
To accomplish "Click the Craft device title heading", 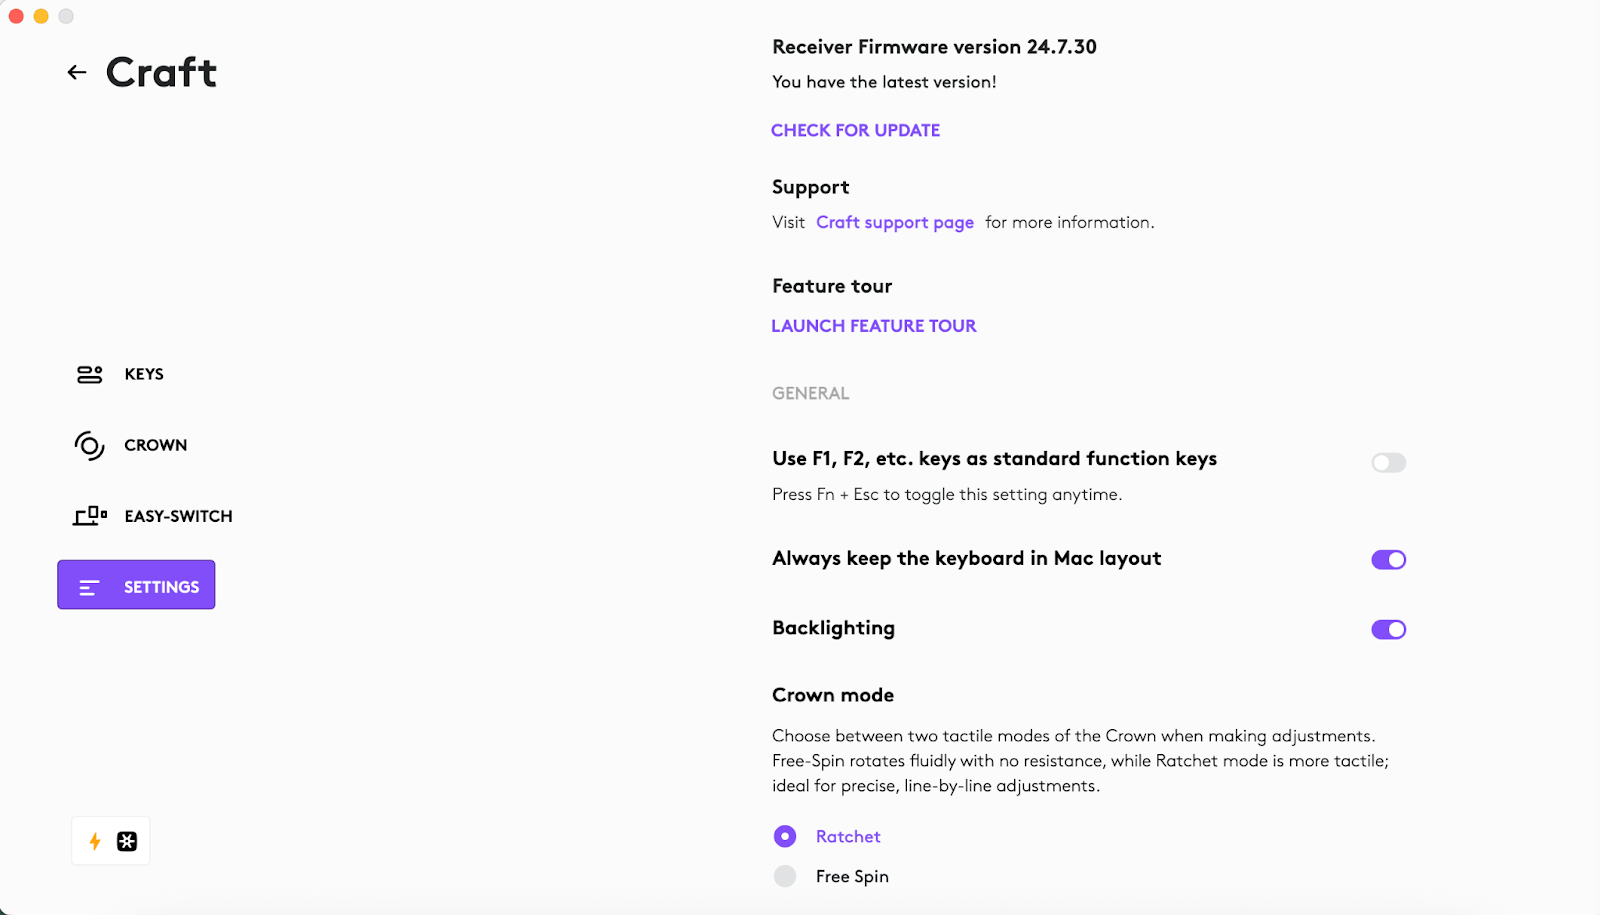I will [161, 72].
